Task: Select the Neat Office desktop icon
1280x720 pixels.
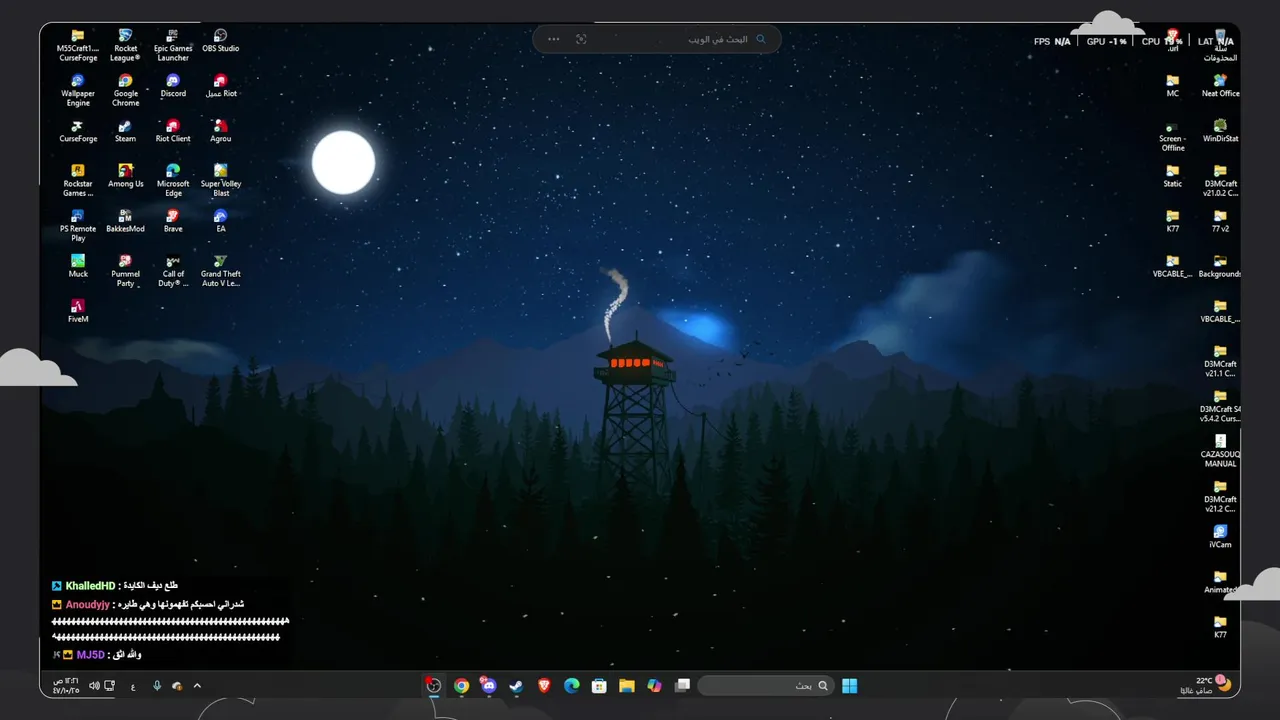Action: [1220, 86]
